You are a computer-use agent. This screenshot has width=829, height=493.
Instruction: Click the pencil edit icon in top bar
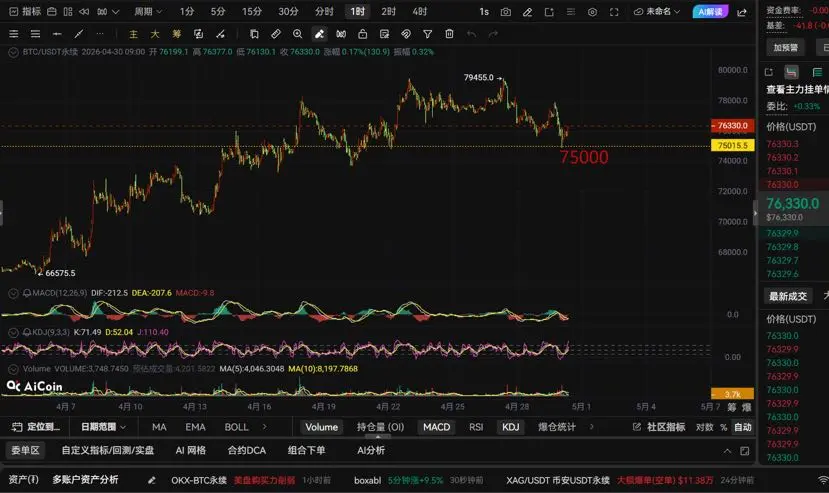[528, 12]
